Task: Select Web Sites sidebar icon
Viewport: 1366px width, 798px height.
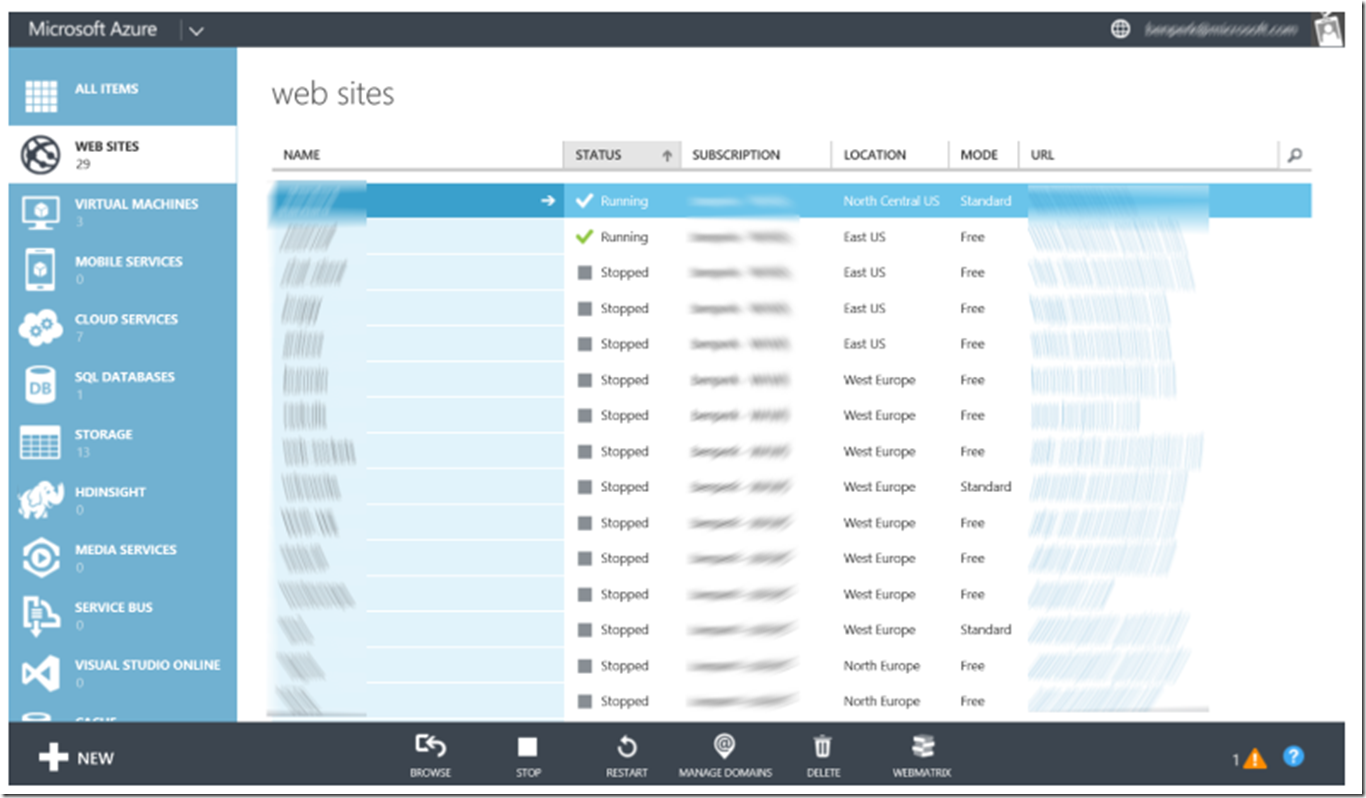Action: click(x=41, y=154)
